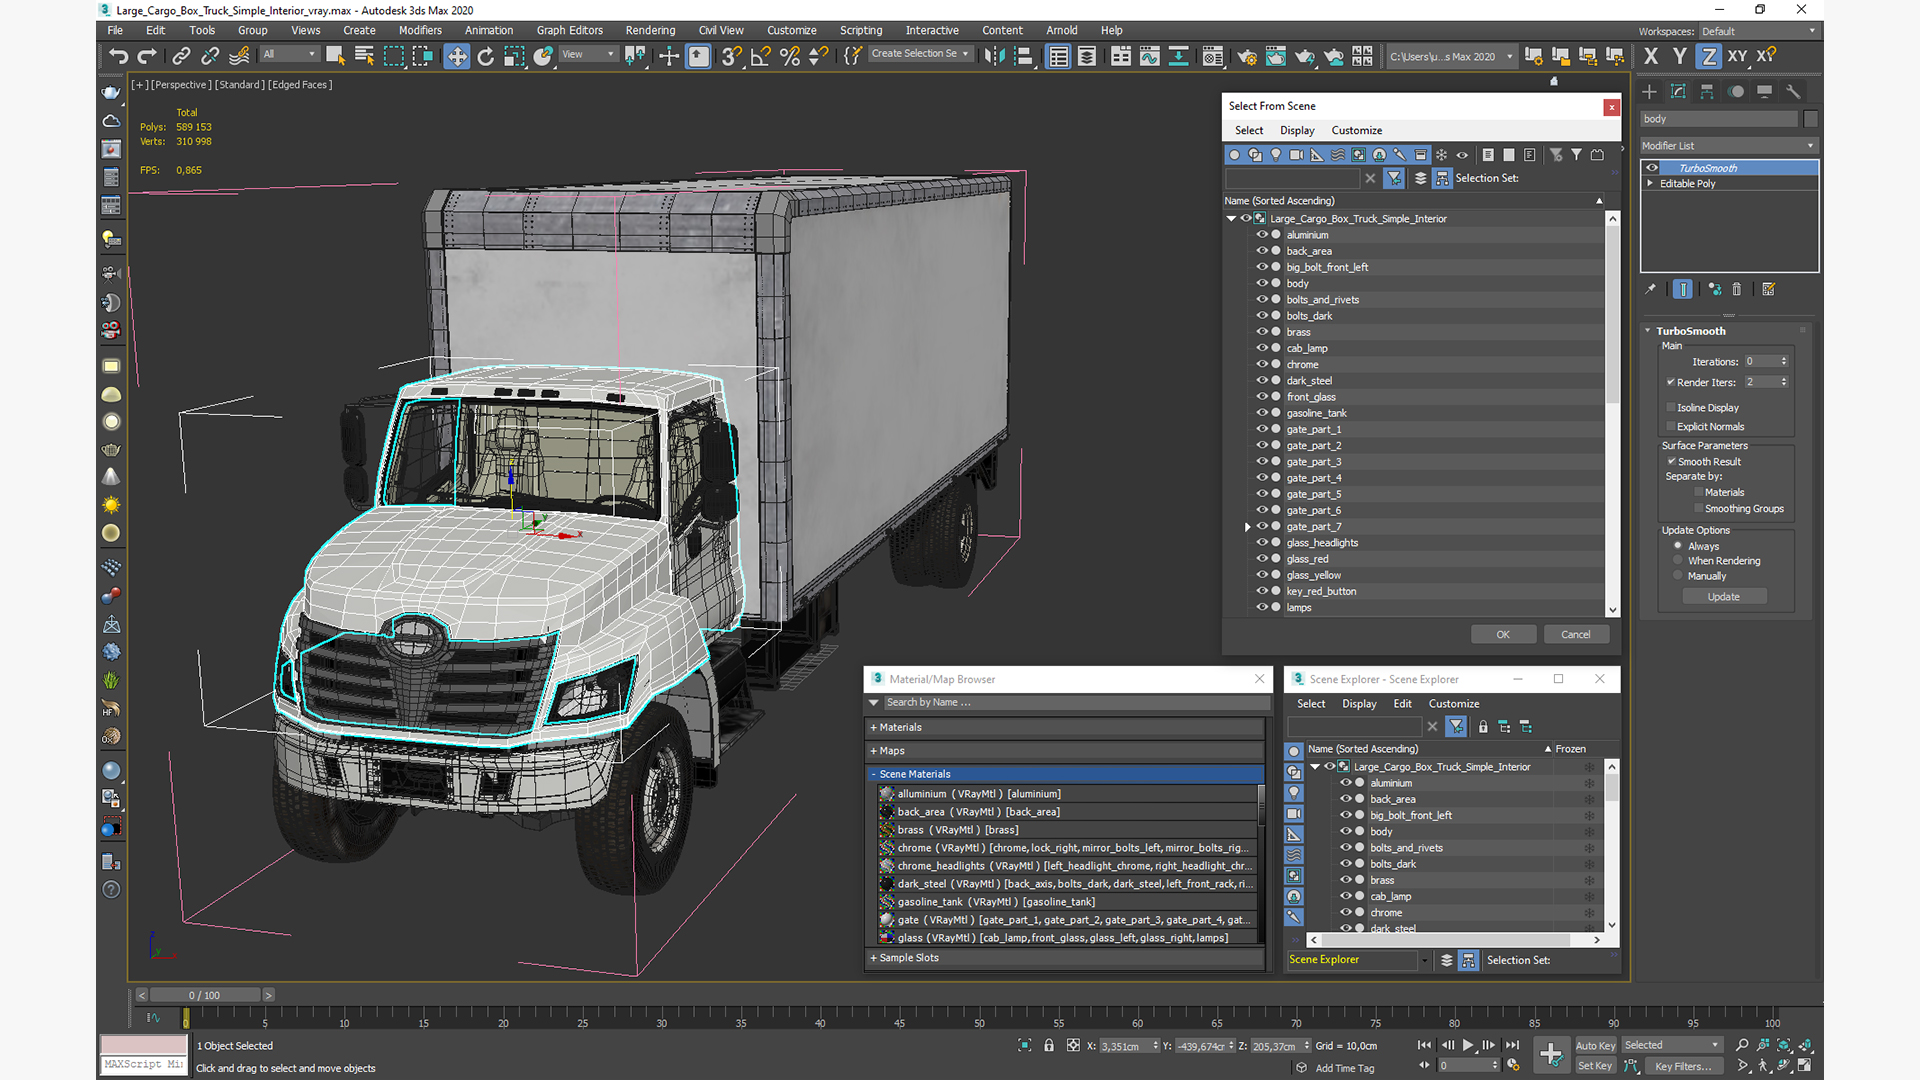The image size is (1920, 1080).
Task: Open the Create Selection Set dropdown
Action: pos(919,54)
